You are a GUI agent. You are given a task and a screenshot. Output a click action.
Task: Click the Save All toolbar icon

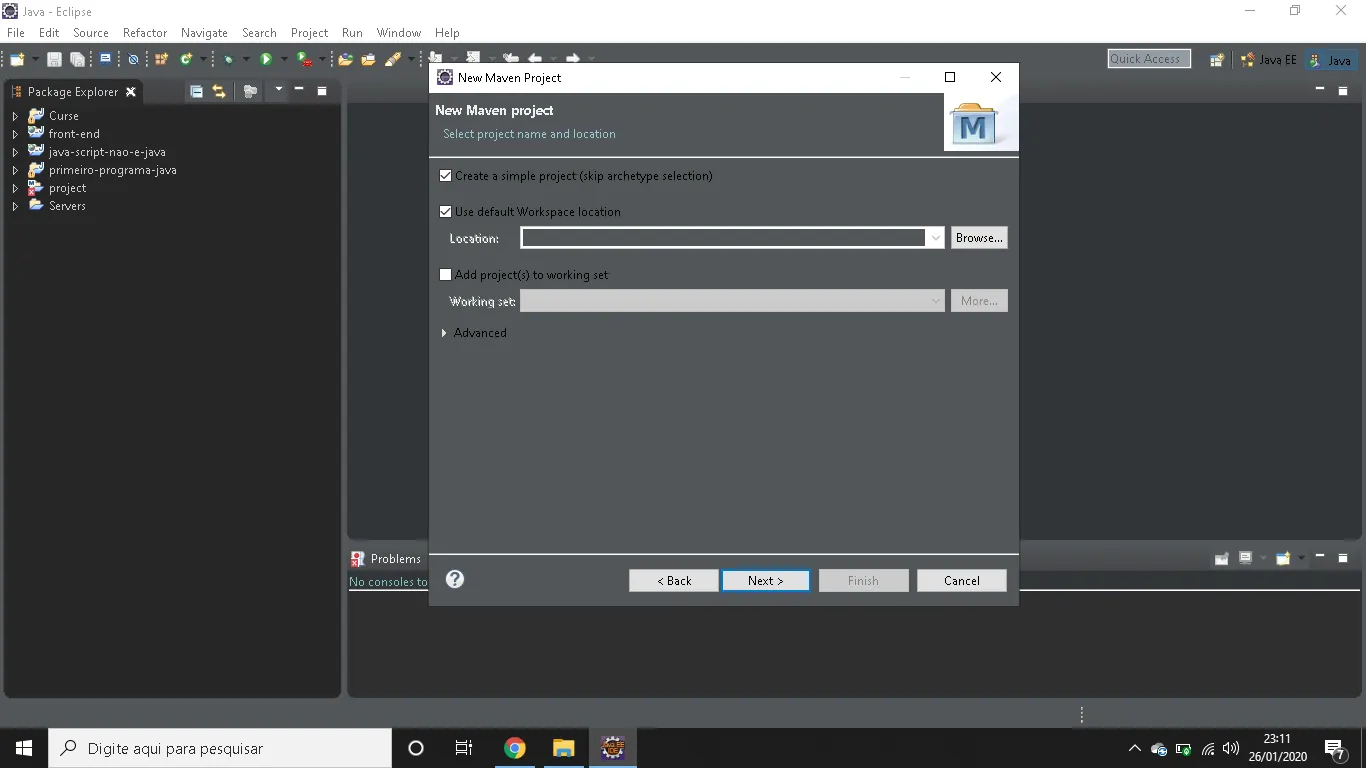(x=77, y=60)
